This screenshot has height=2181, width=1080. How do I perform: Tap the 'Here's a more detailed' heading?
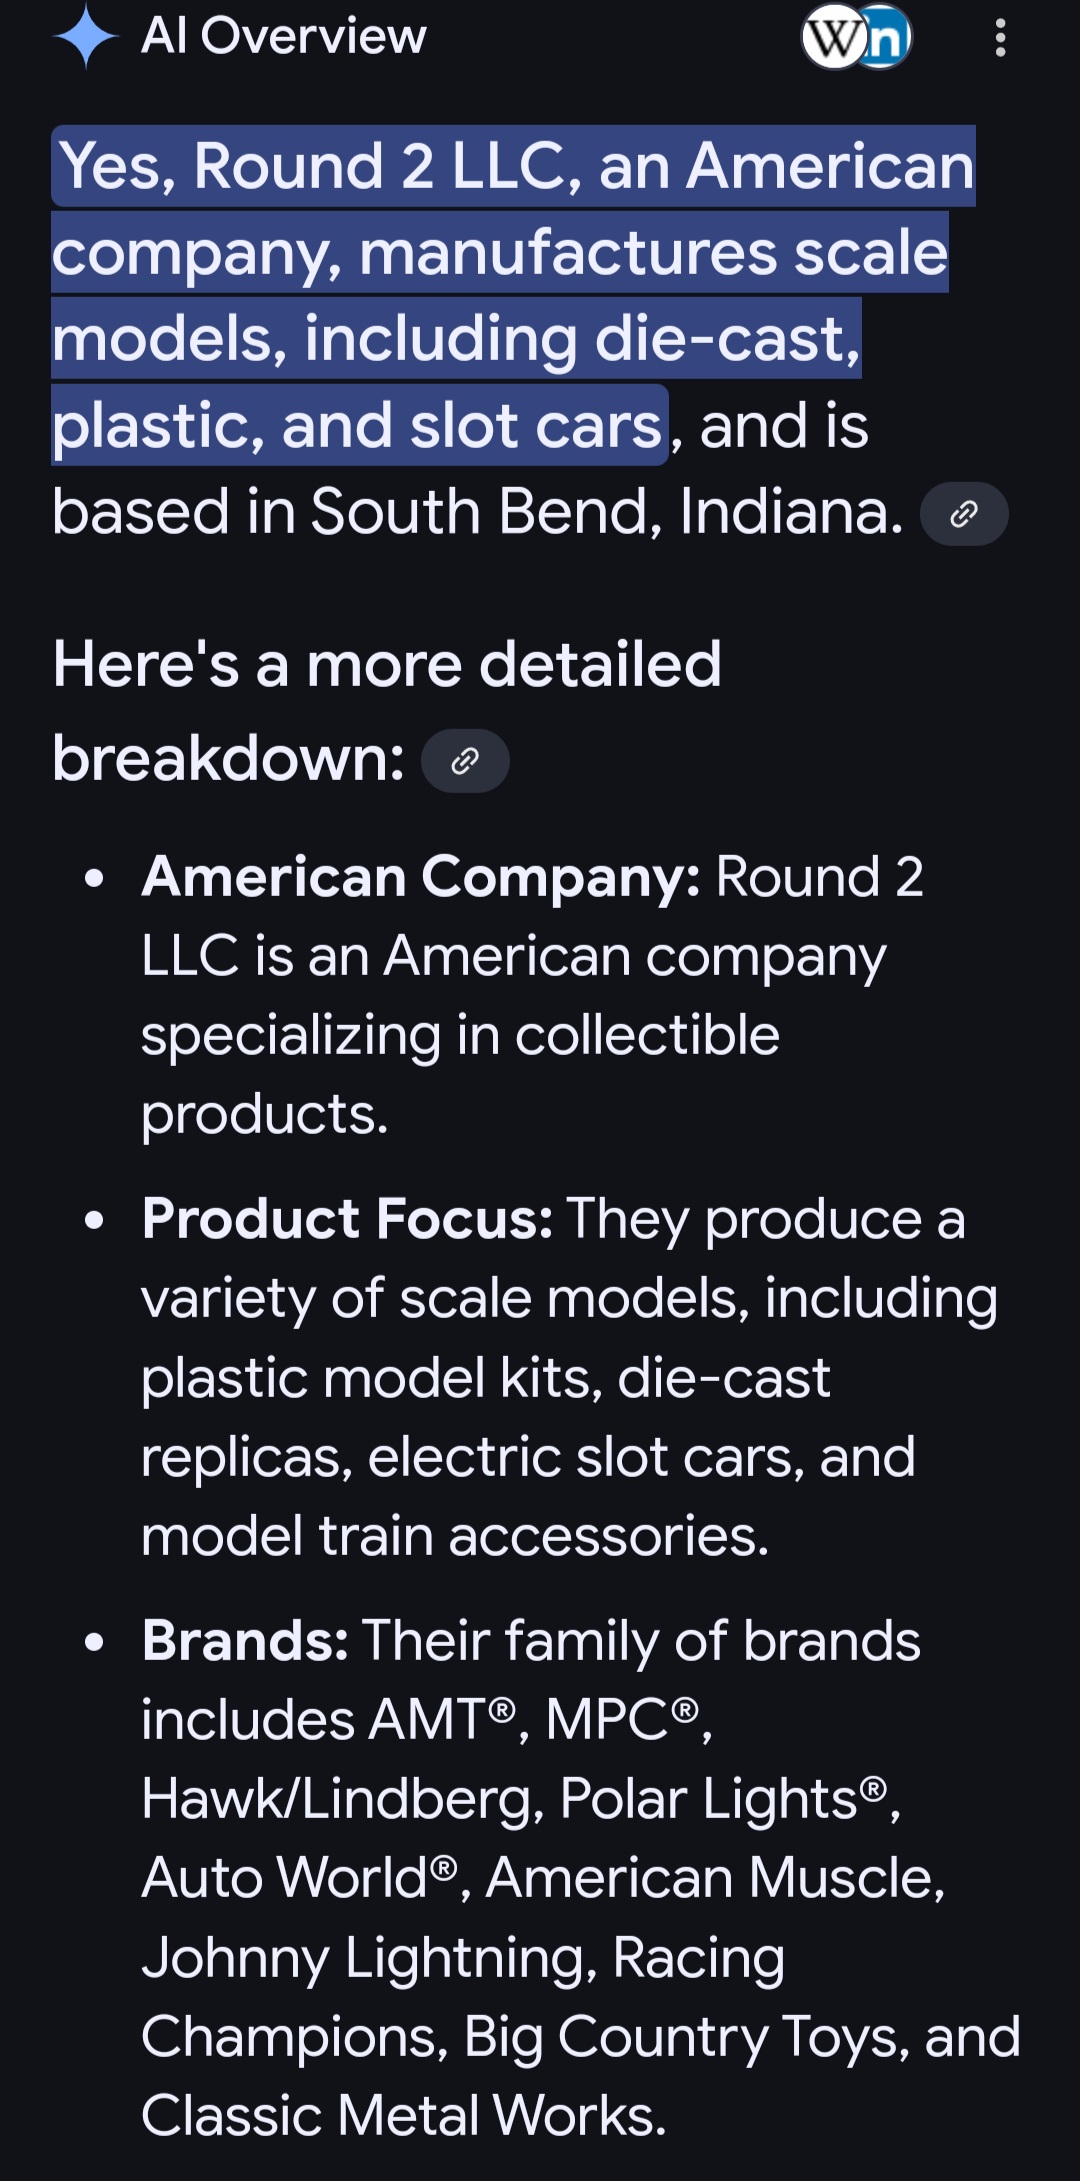pyautogui.click(x=387, y=664)
